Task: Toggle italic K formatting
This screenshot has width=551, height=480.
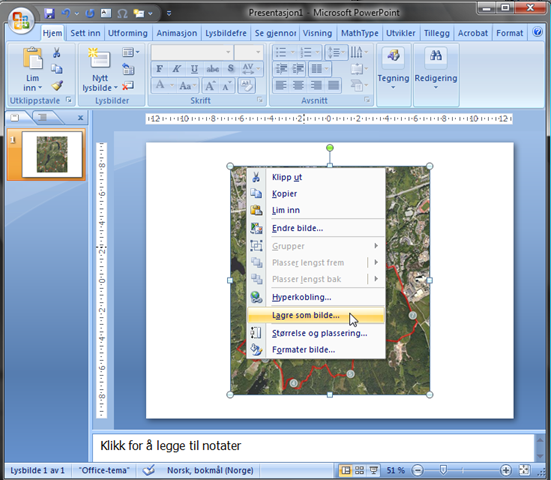Action: click(x=177, y=69)
